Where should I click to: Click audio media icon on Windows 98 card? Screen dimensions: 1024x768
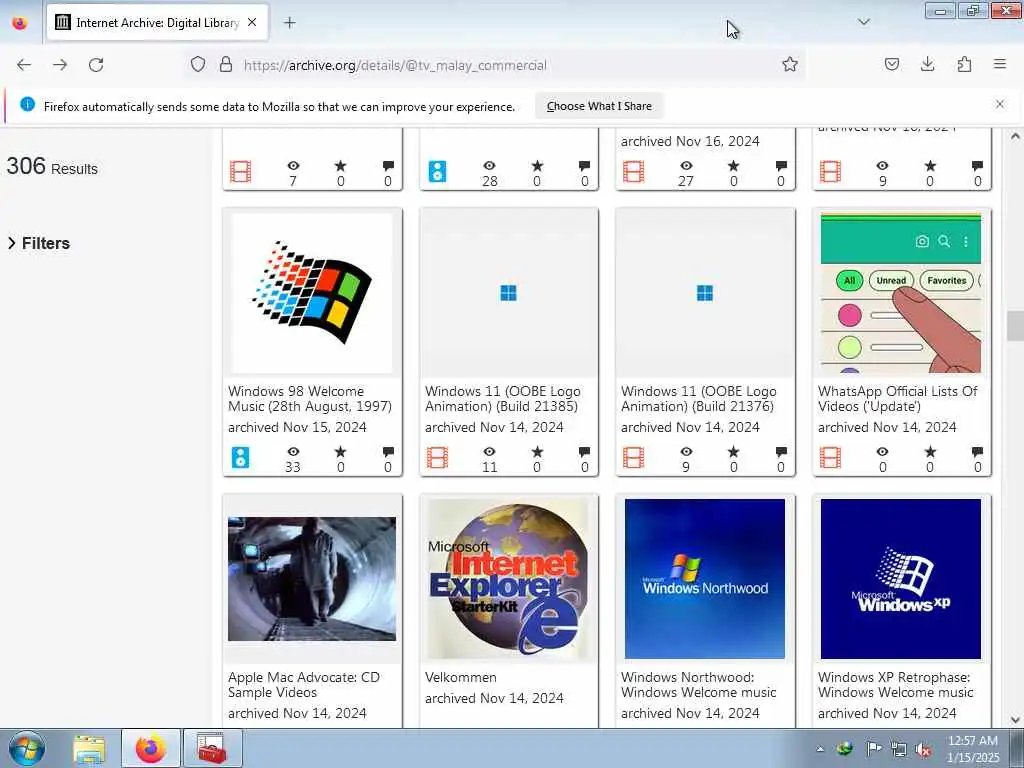(x=240, y=457)
